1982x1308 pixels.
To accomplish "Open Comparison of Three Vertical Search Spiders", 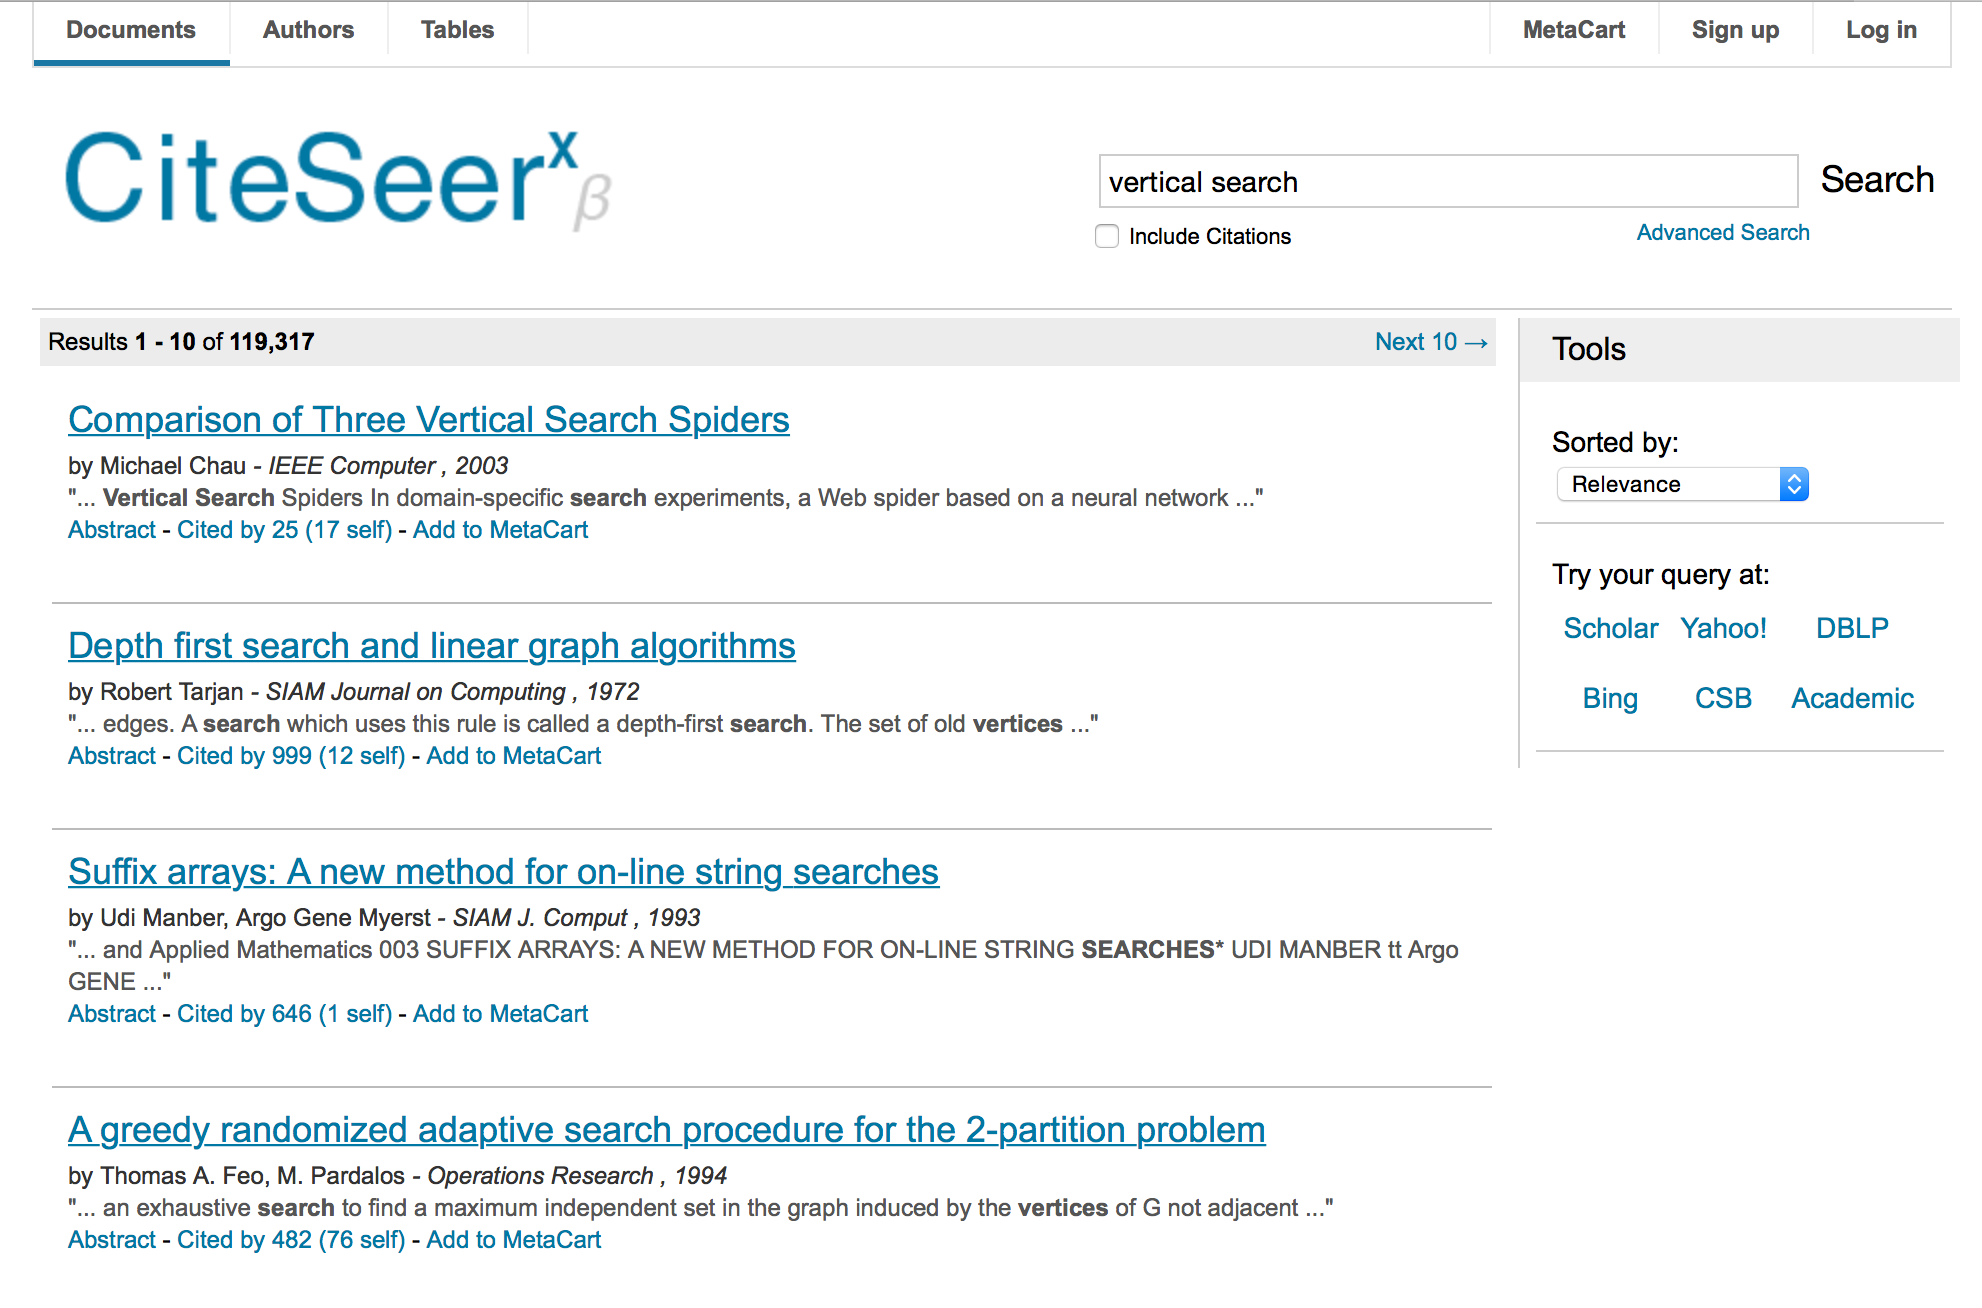I will (428, 420).
